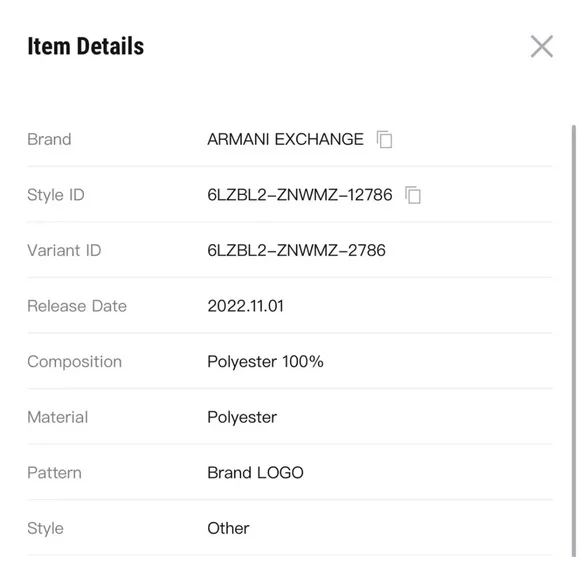The width and height of the screenshot is (580, 580).
Task: Click the Item Details heading
Action: pyautogui.click(x=86, y=46)
